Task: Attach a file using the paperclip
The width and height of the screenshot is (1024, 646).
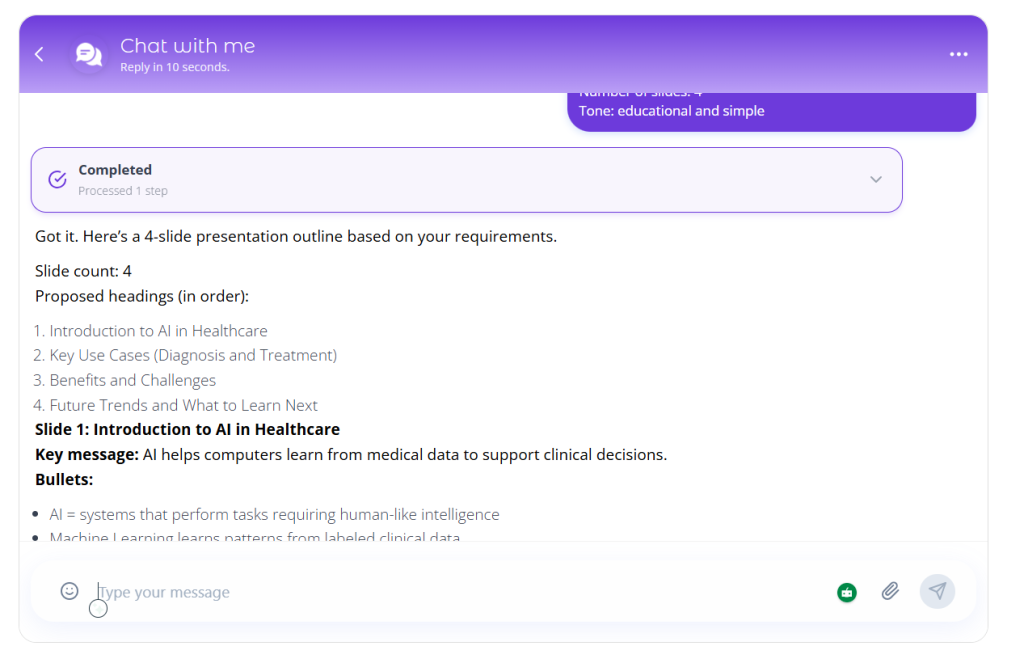Action: 890,592
